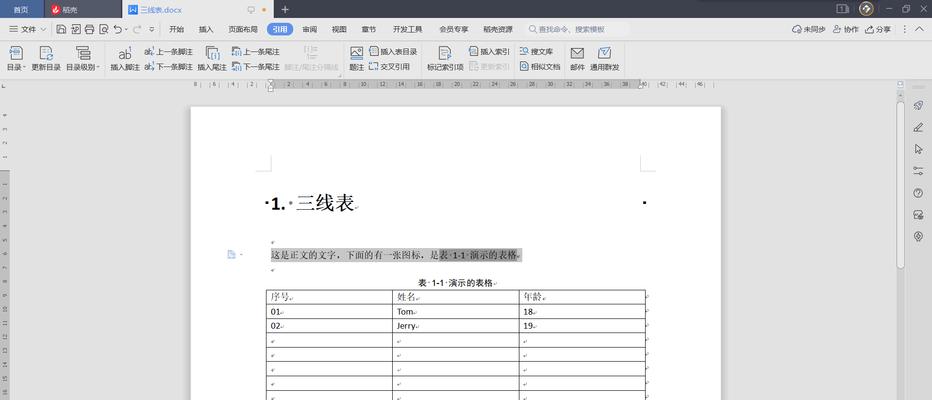Click the table caption 表 1-1 演示的表格
932x400 pixels.
tap(456, 283)
